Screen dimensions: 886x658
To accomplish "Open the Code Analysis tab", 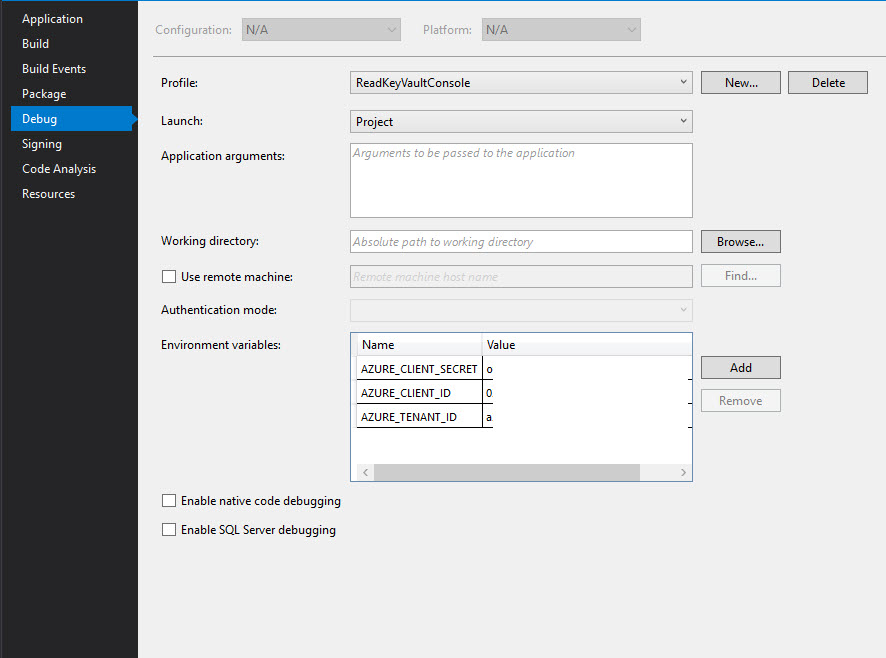I will click(59, 169).
